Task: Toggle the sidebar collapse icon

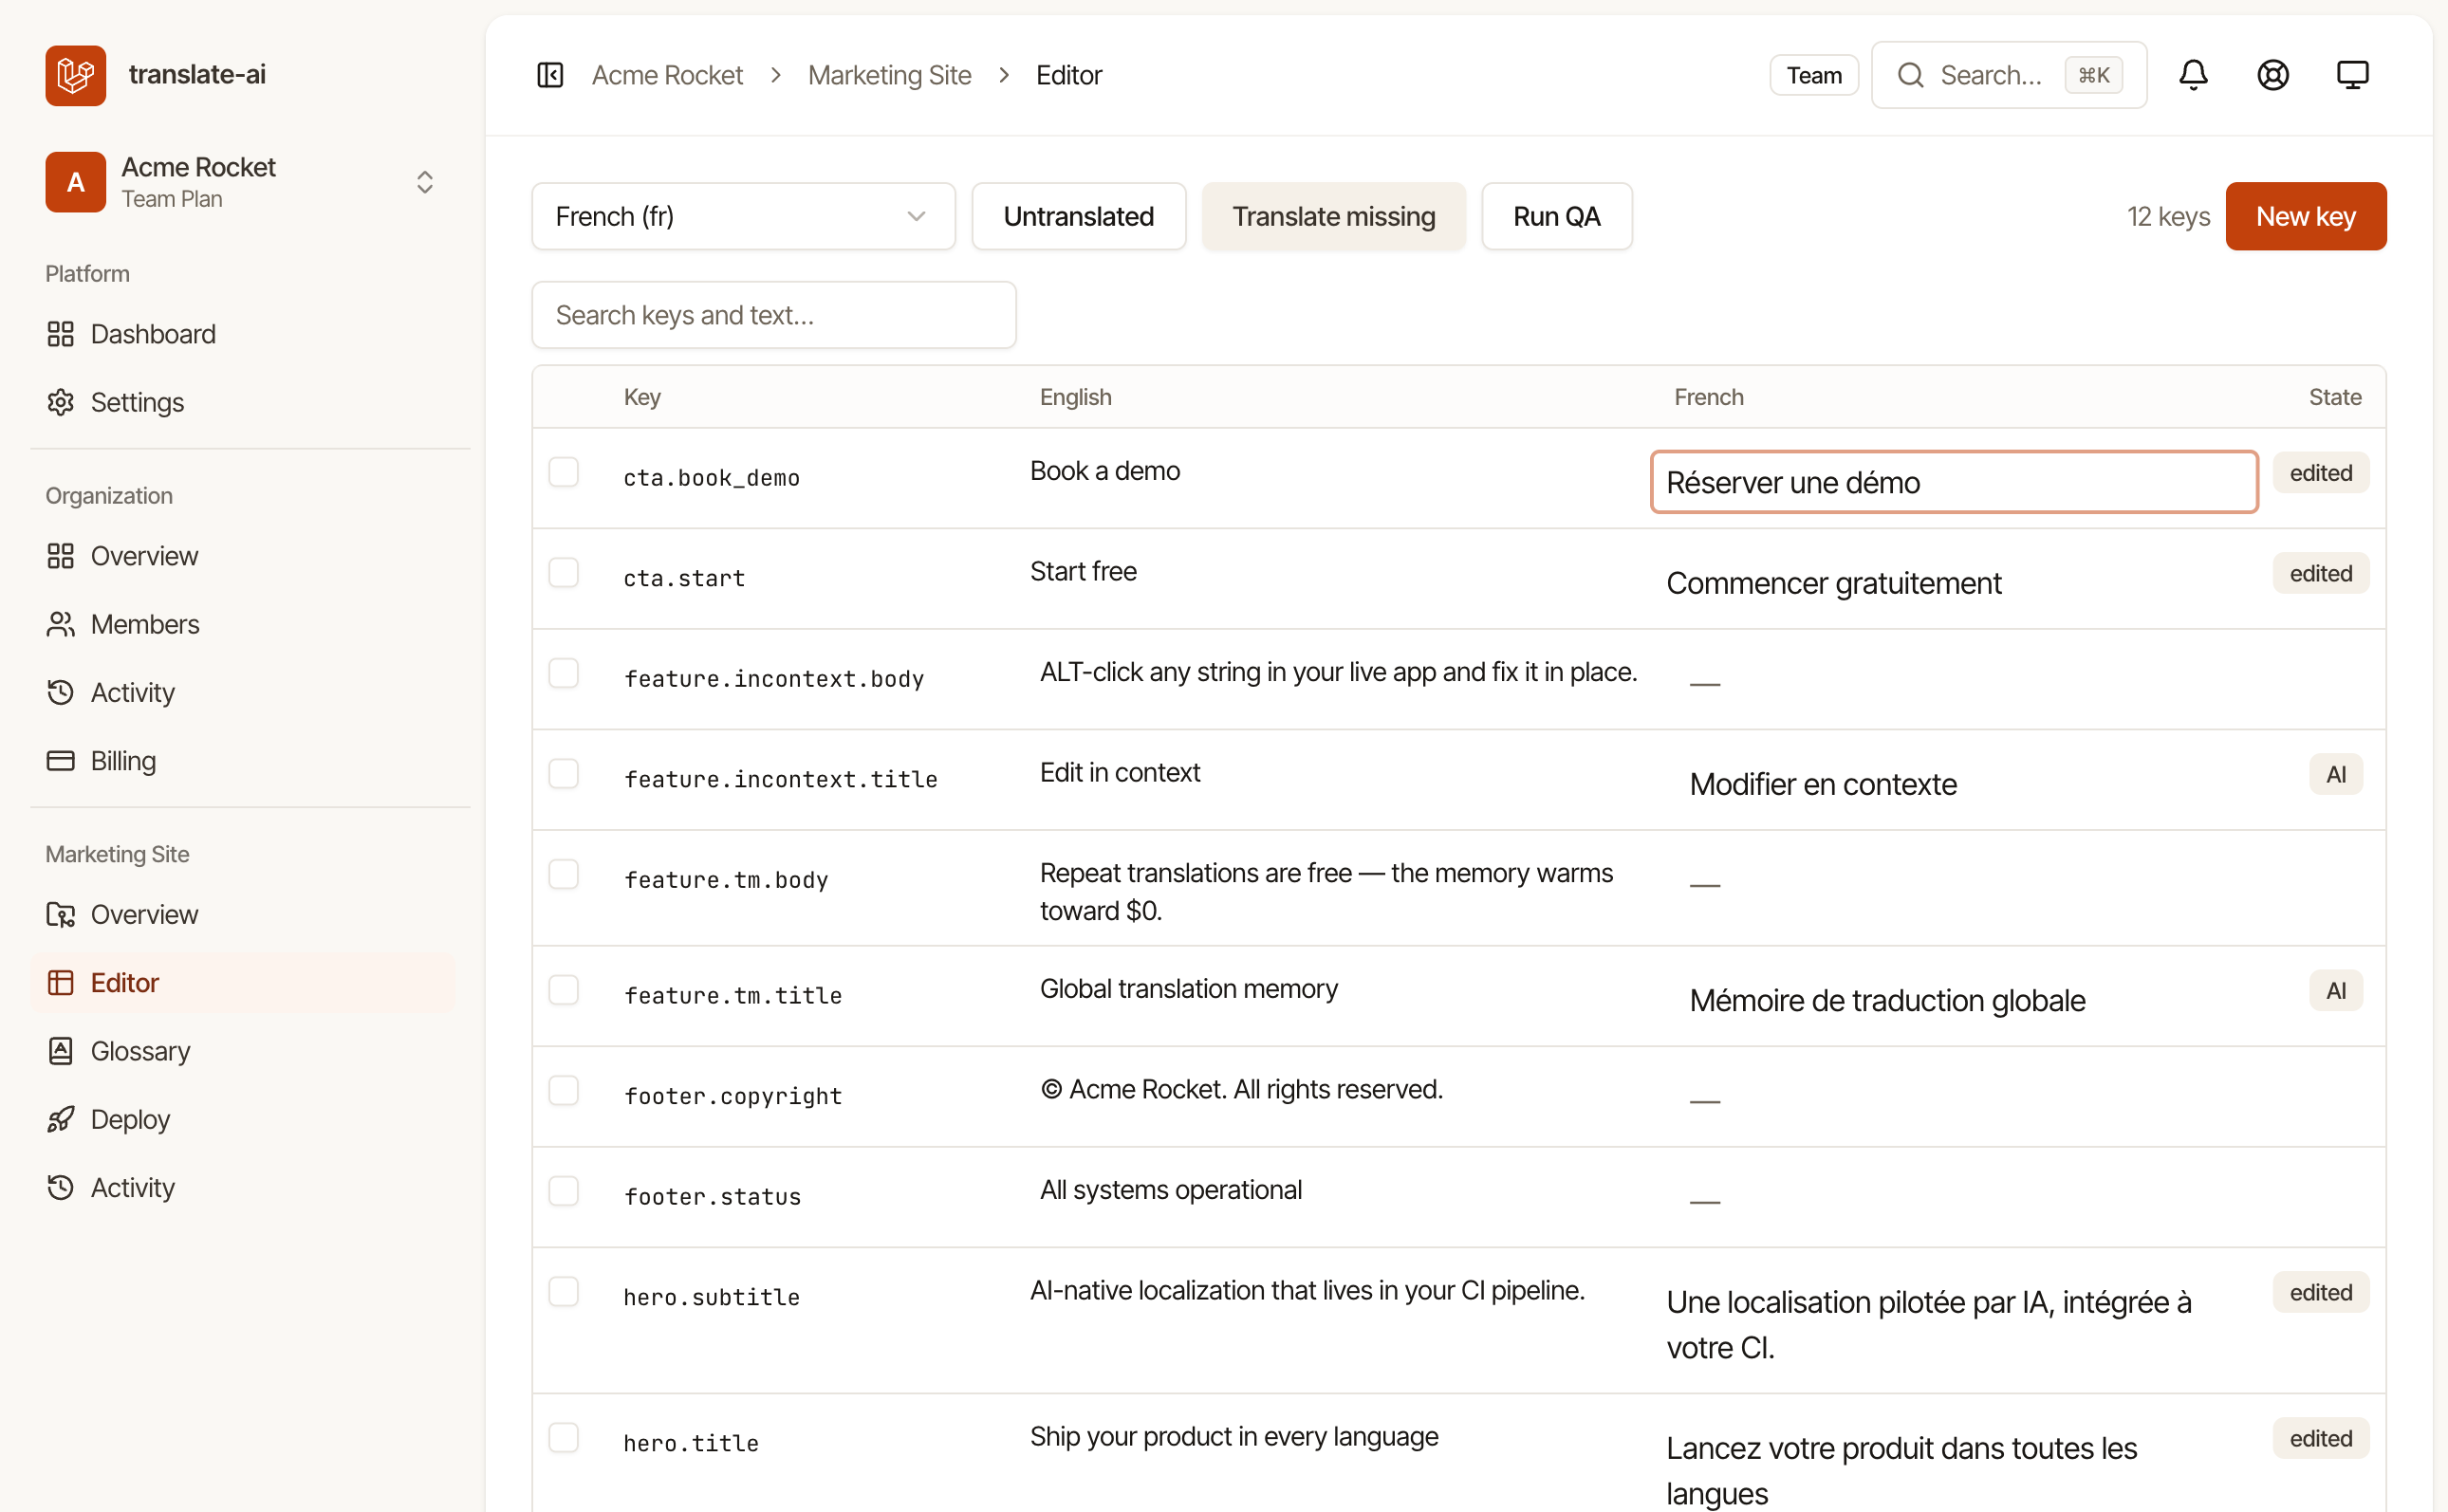Action: click(x=550, y=75)
